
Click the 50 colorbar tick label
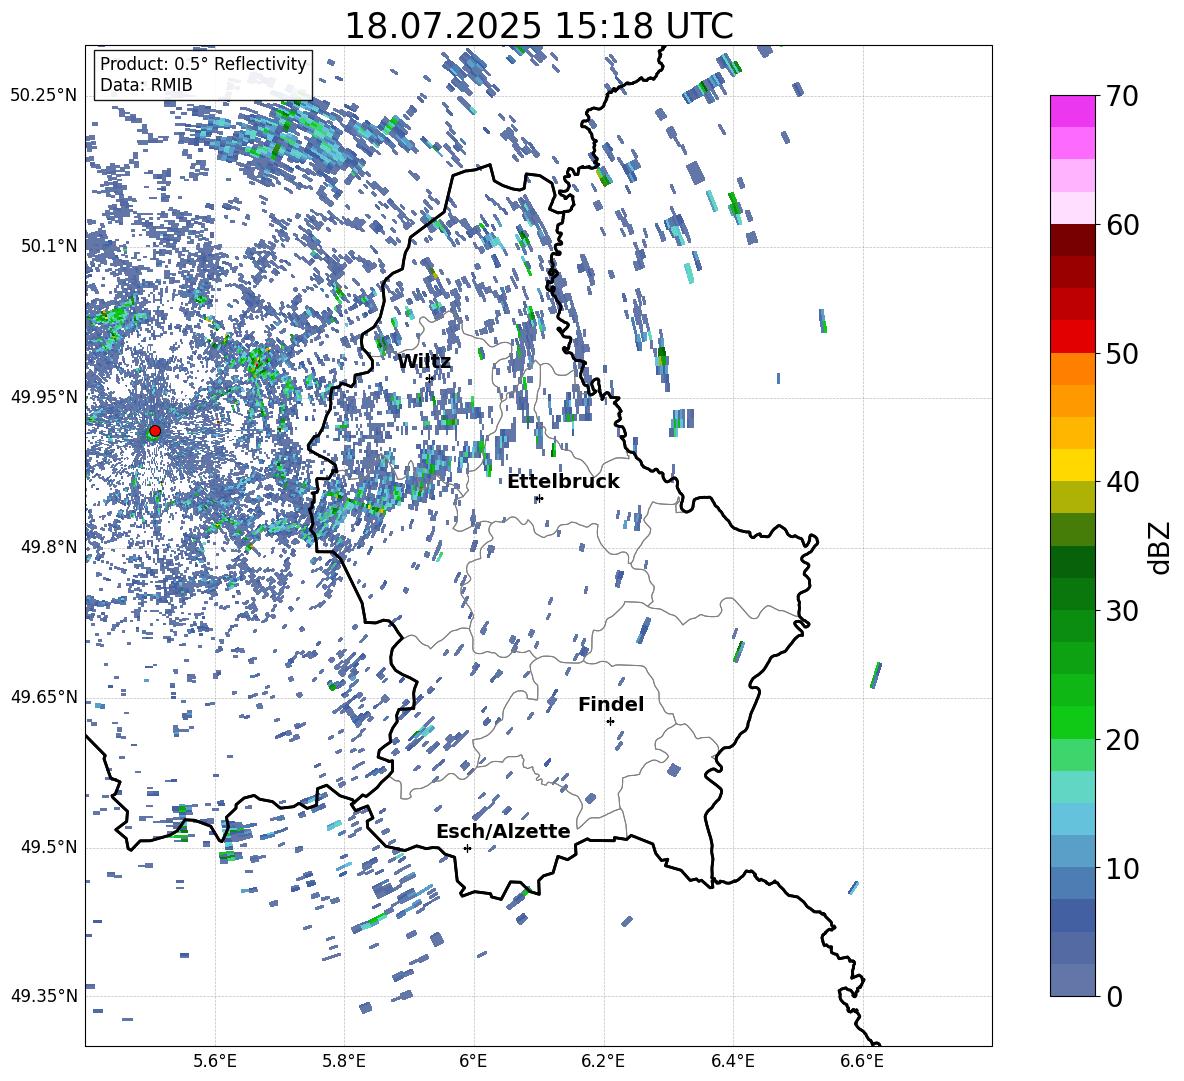point(1122,353)
